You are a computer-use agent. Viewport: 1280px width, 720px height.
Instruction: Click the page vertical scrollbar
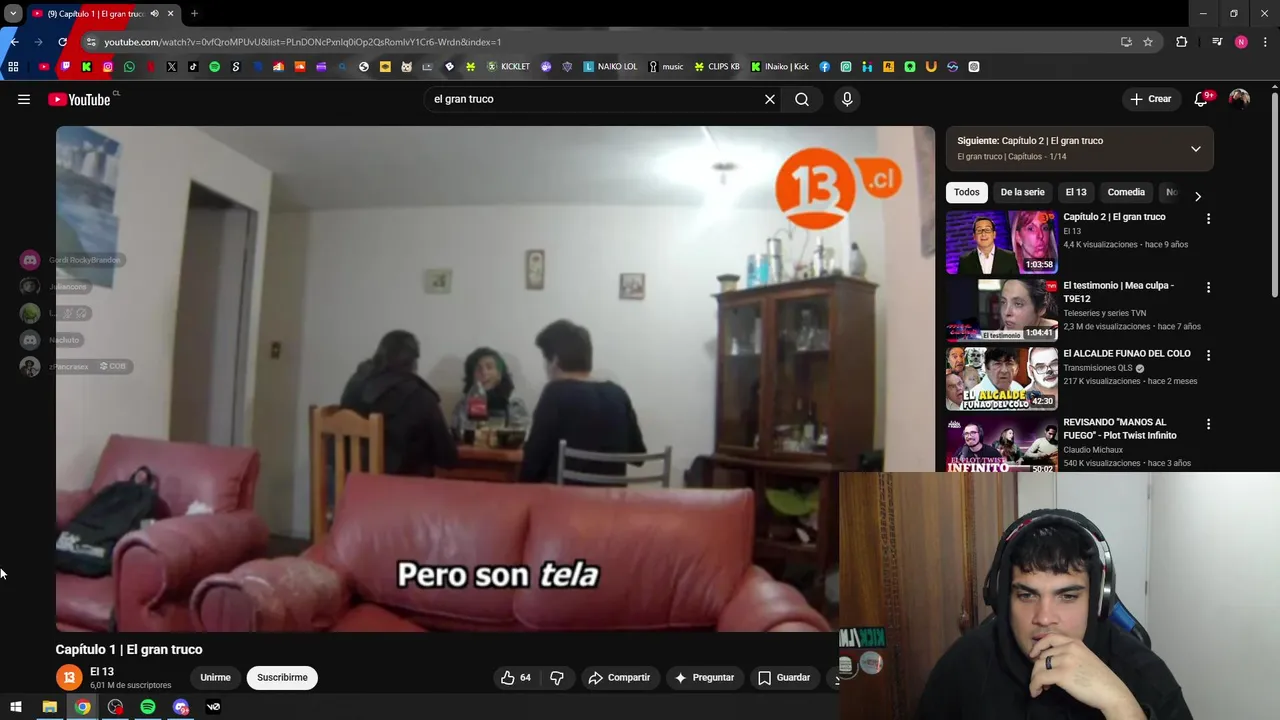tap(1275, 195)
